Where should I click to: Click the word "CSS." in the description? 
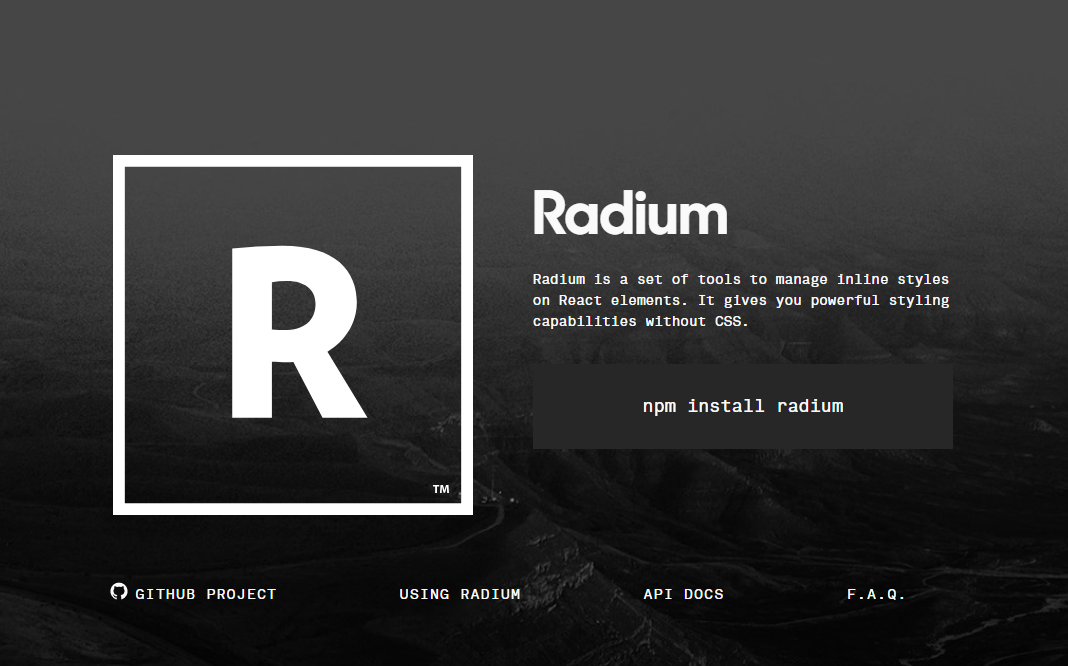(731, 321)
